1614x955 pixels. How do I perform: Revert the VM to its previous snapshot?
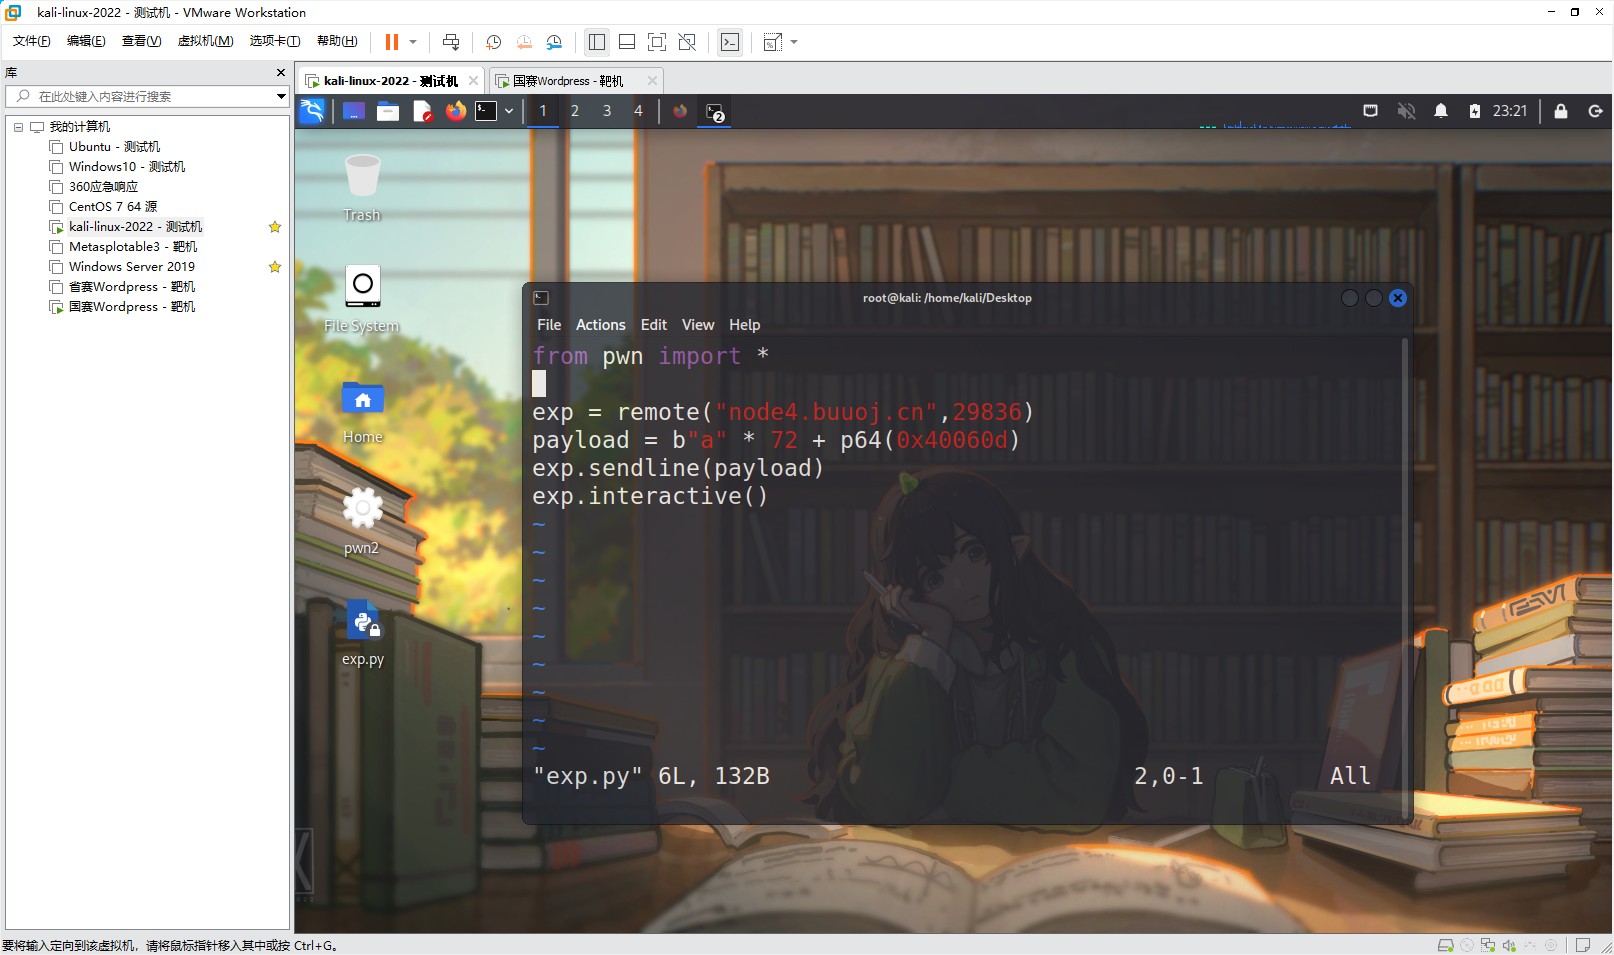pos(524,42)
